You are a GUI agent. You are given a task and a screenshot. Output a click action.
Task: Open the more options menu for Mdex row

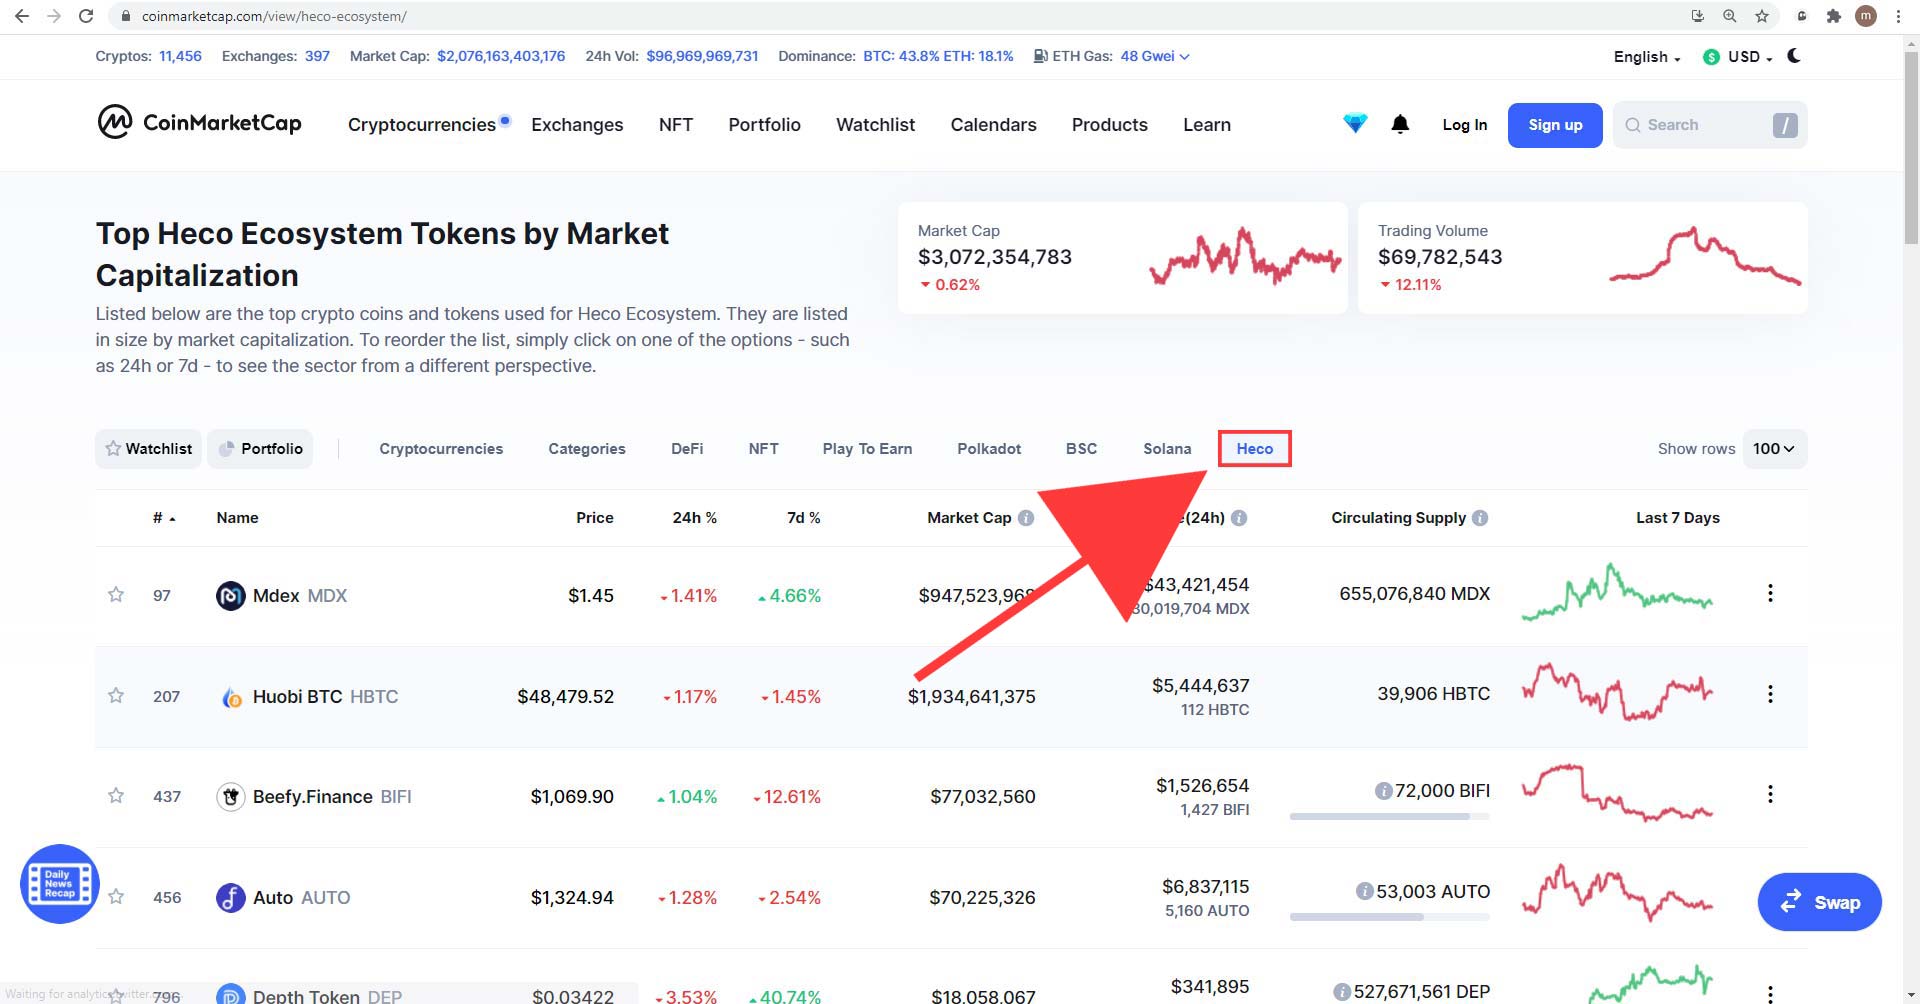click(x=1770, y=593)
